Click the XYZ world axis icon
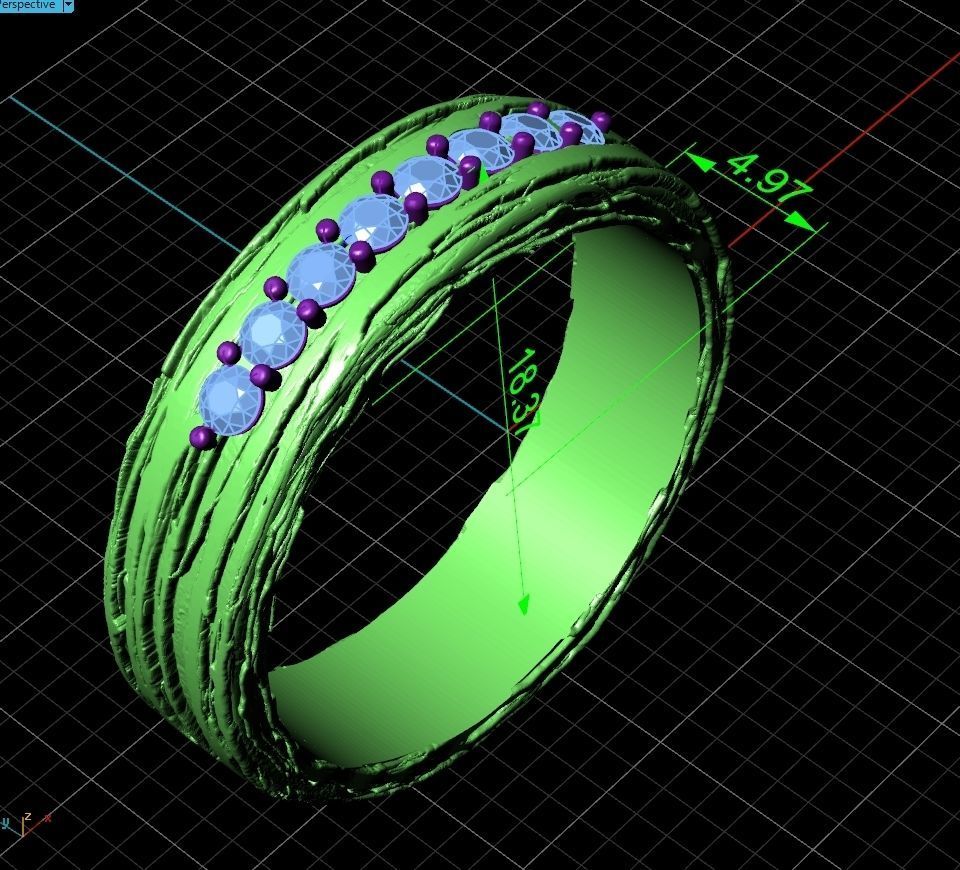960x870 pixels. (x=26, y=823)
